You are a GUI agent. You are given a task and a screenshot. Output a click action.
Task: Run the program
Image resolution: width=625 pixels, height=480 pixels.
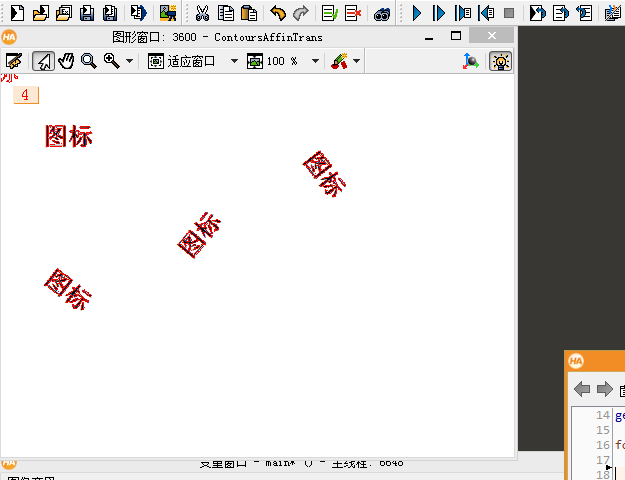[x=417, y=13]
